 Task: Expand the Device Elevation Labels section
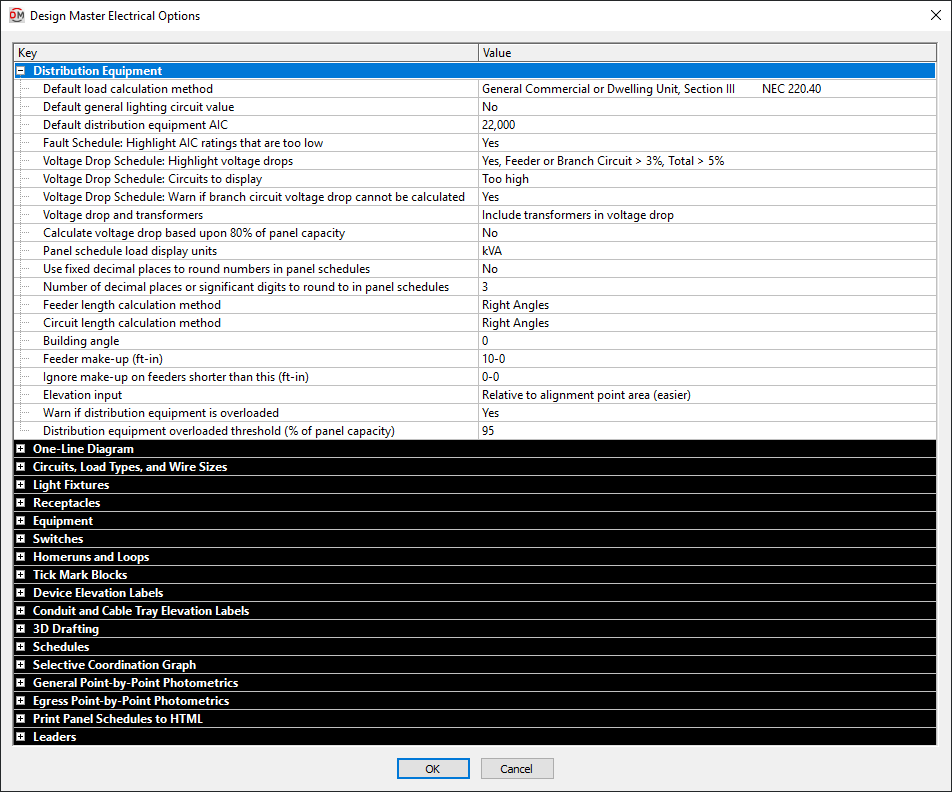pyautogui.click(x=21, y=593)
